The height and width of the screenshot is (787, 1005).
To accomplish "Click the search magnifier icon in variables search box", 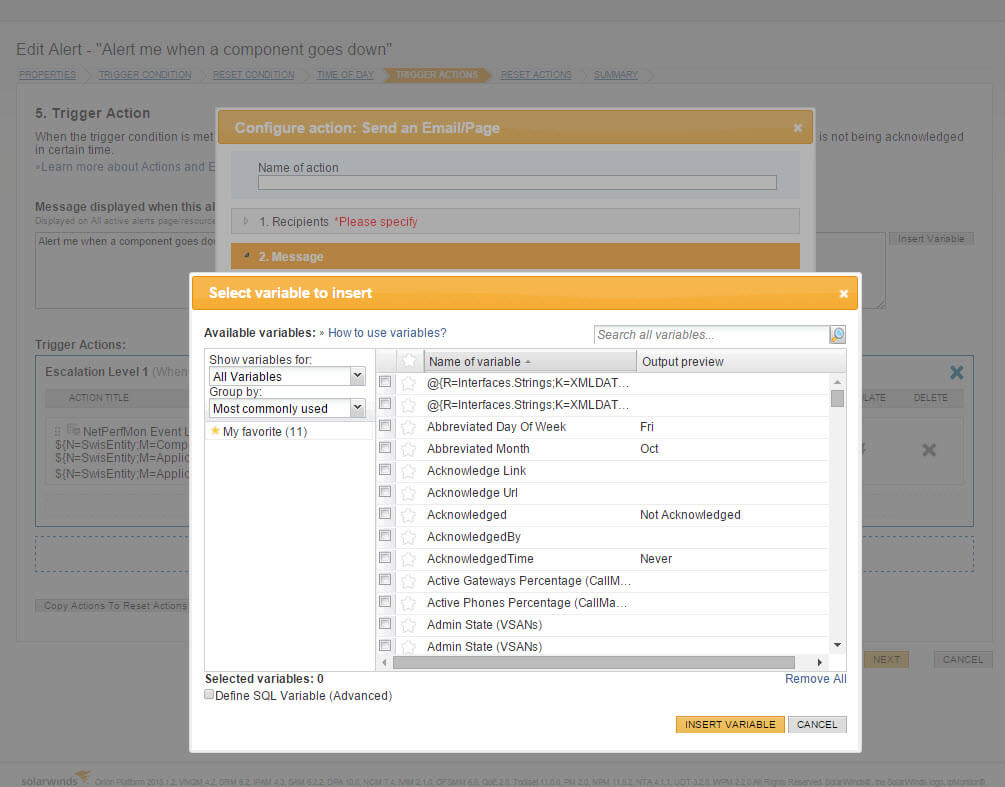I will 837,335.
